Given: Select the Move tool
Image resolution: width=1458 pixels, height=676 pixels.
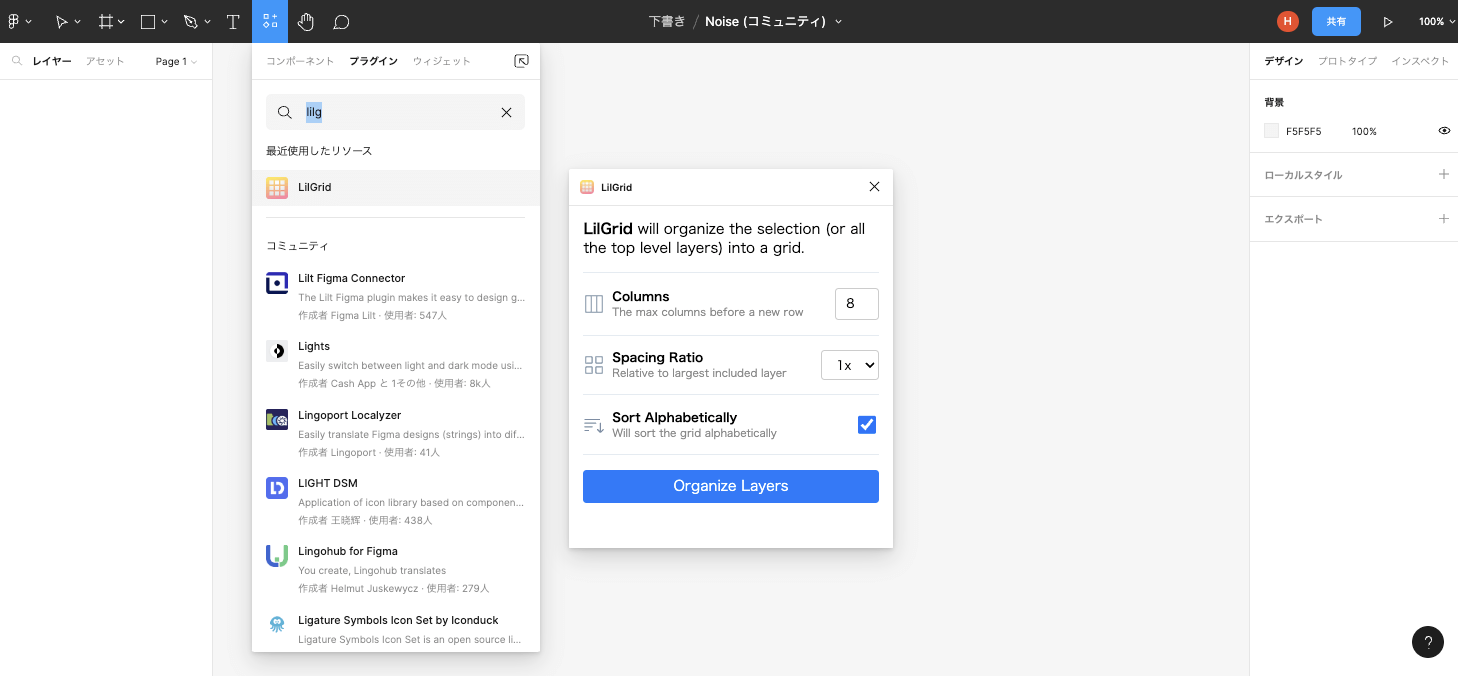Looking at the screenshot, I should pyautogui.click(x=62, y=21).
